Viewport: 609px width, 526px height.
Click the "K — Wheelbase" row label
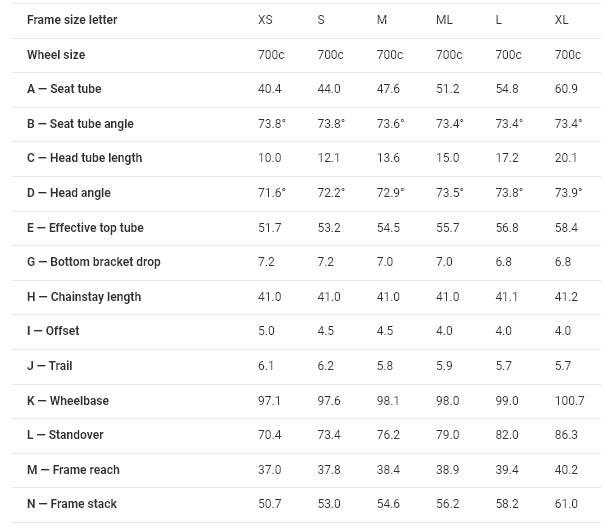(x=68, y=401)
